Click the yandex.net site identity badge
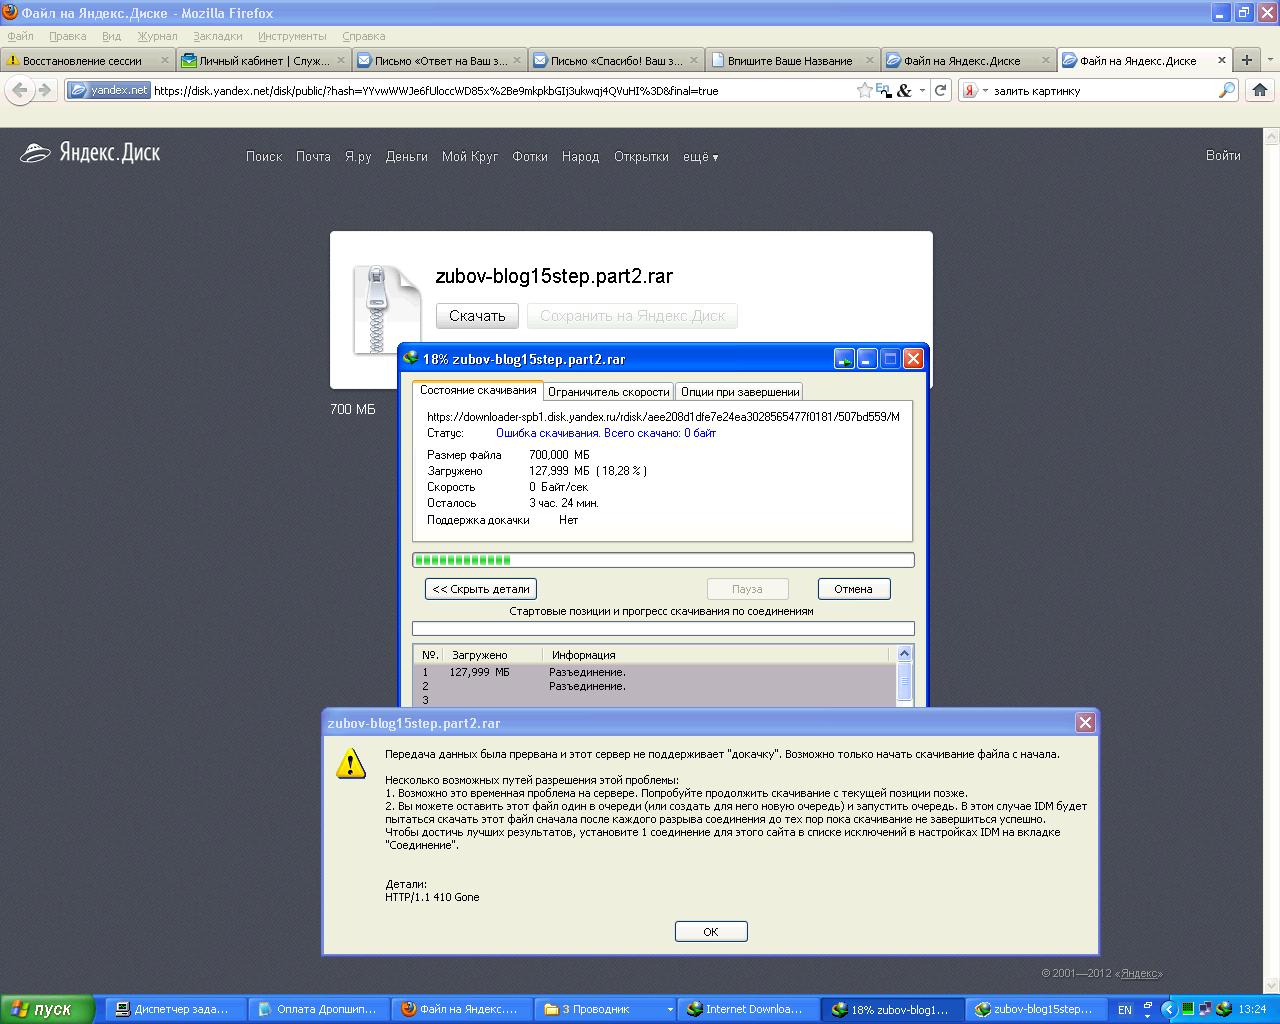 (109, 90)
